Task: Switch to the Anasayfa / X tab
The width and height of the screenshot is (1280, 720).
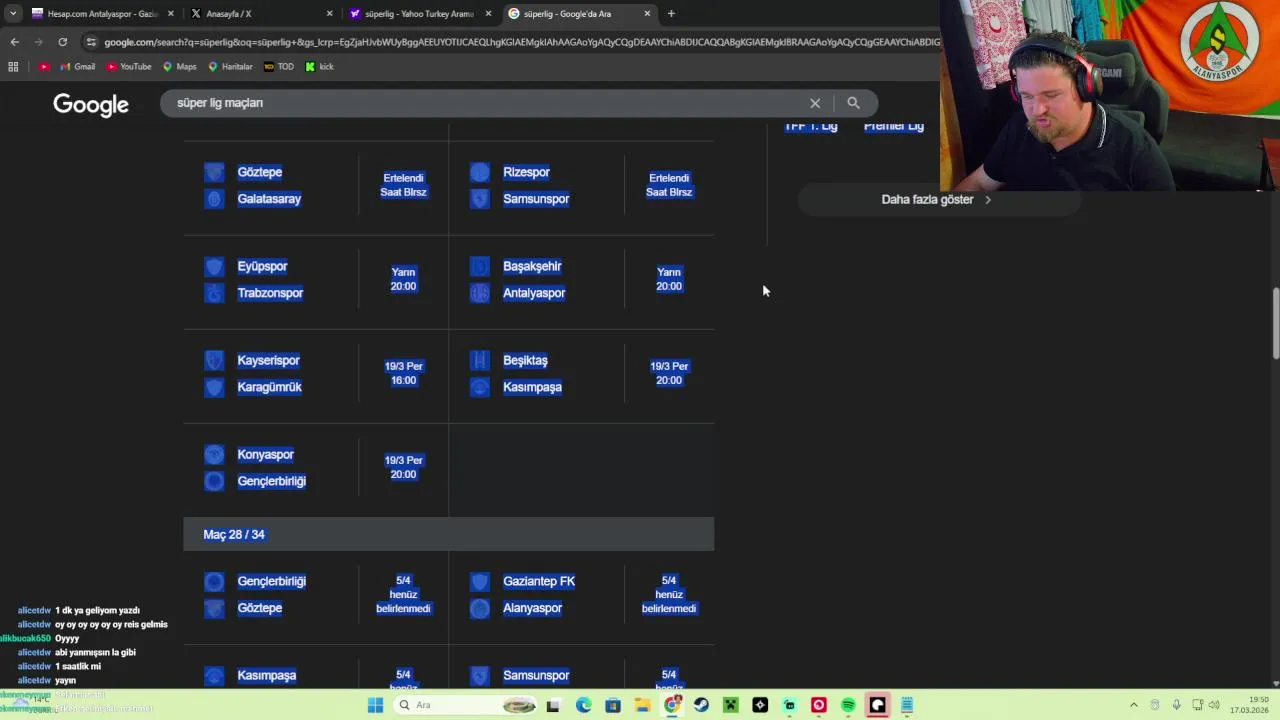Action: pos(261,14)
